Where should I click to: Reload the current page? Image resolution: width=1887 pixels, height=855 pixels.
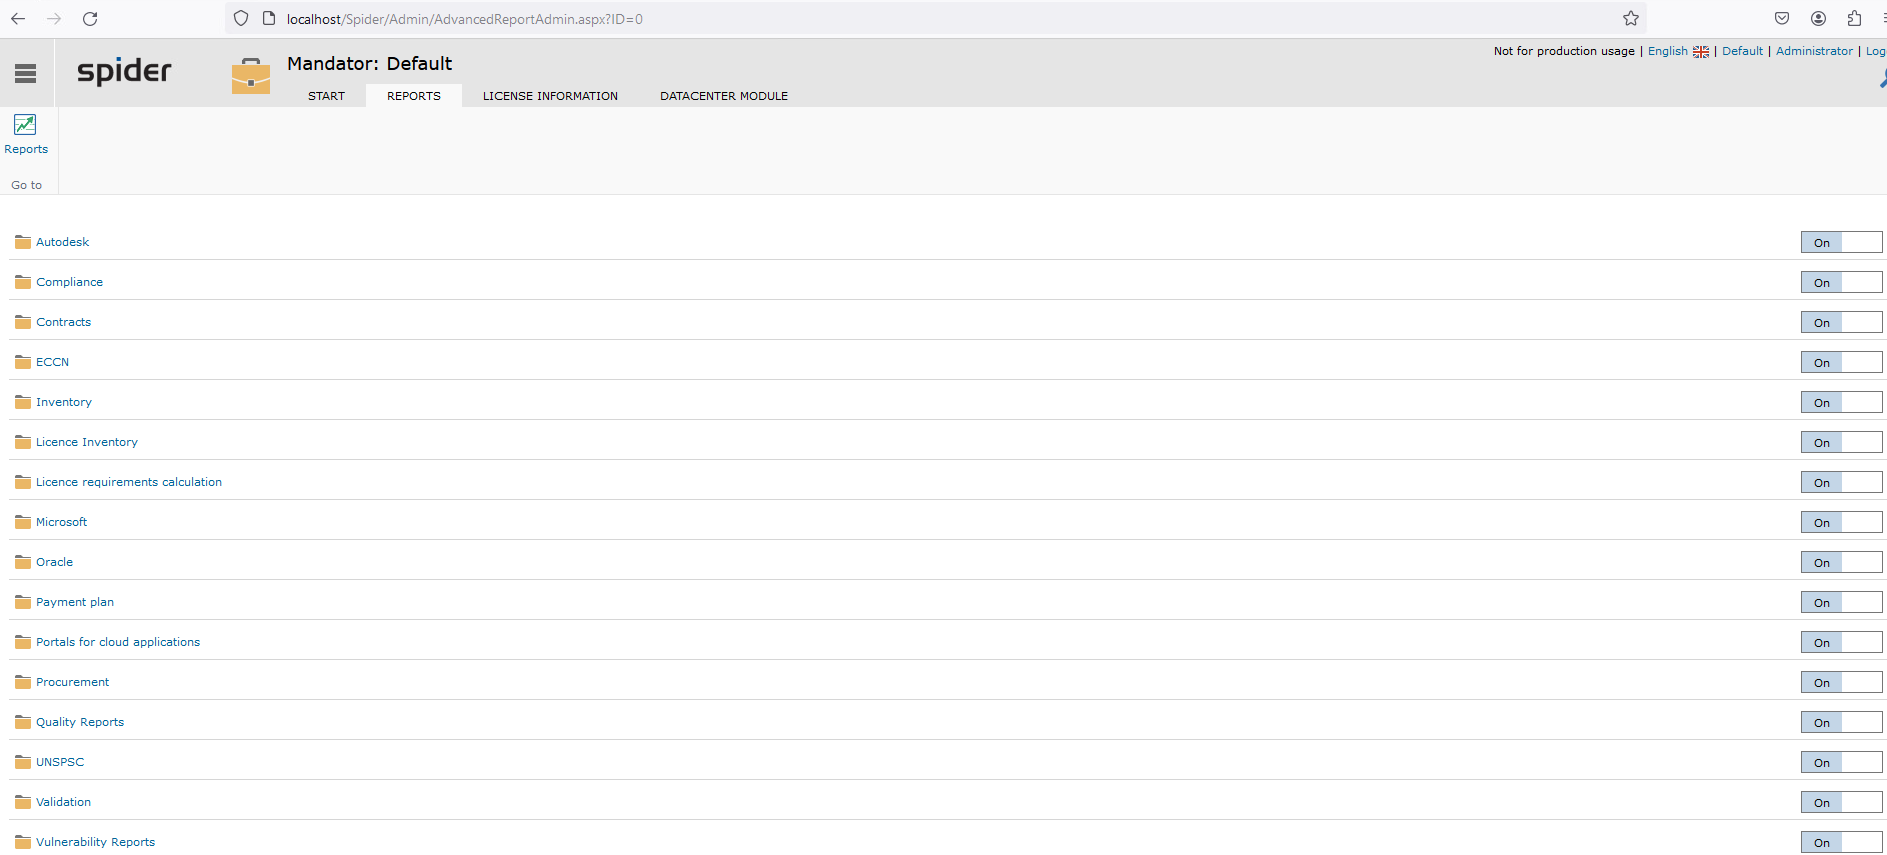click(x=90, y=19)
